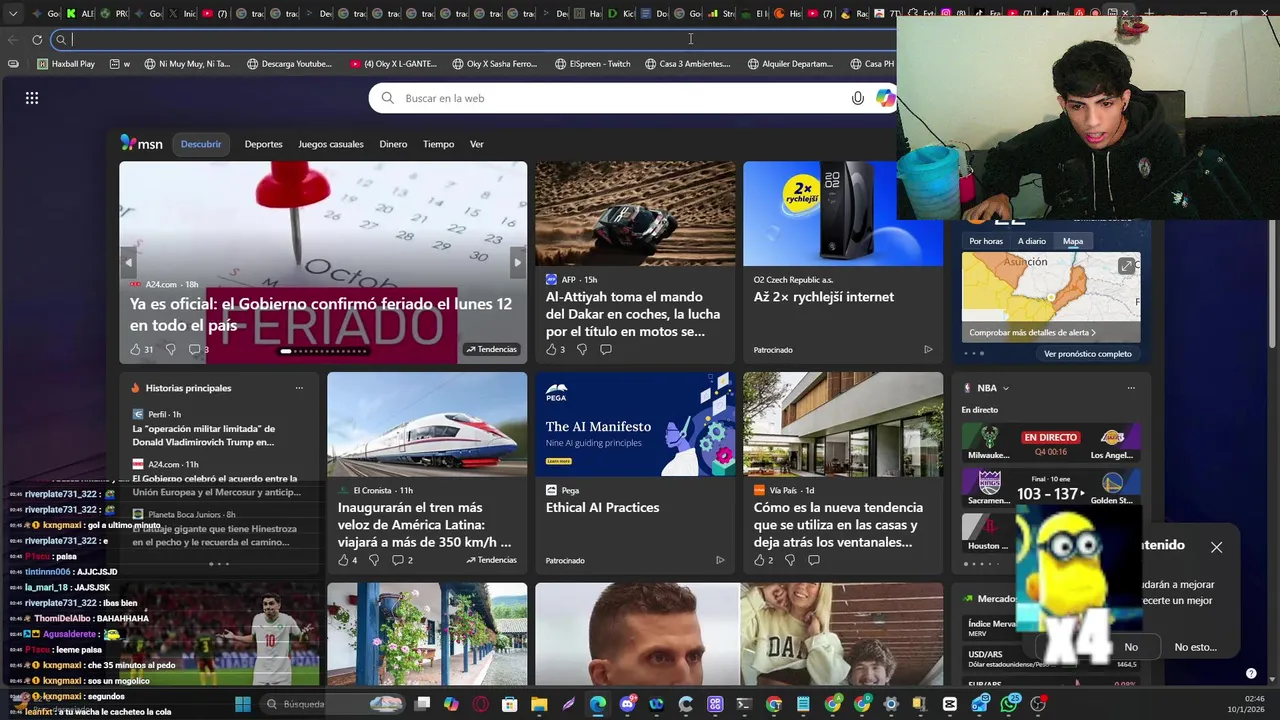Open WhatsApp from the taskbar
1280x720 pixels.
tap(1008, 704)
